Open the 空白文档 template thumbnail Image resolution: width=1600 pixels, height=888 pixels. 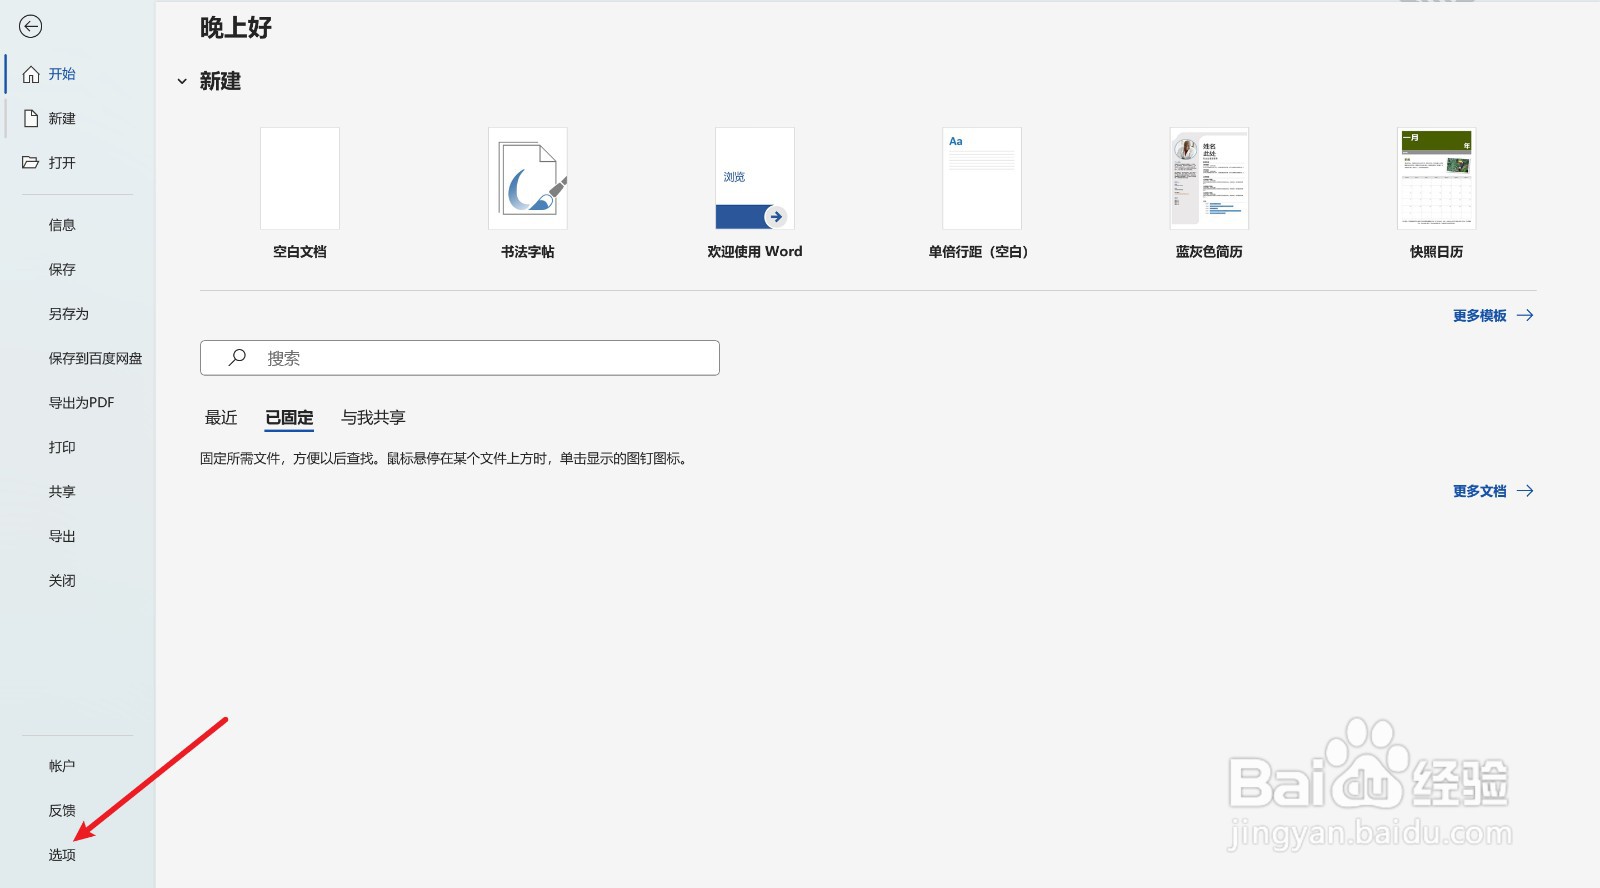pos(300,178)
